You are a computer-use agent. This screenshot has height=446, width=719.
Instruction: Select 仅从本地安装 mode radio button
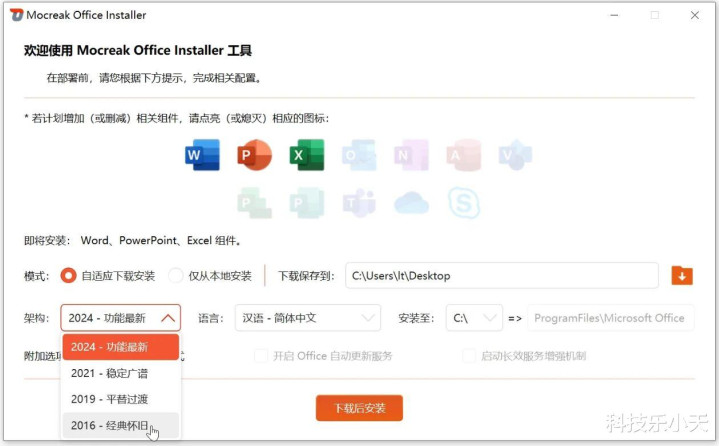point(176,275)
